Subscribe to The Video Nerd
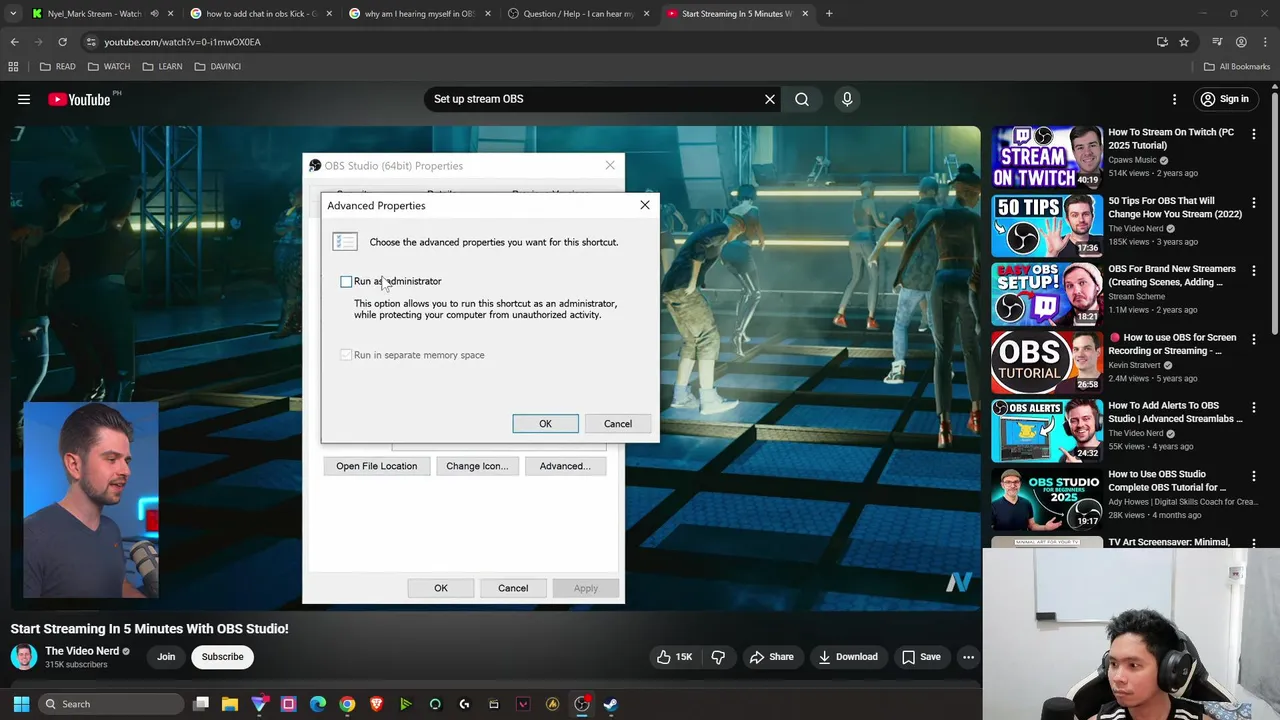Screen dimensions: 1280x720 pyautogui.click(x=222, y=657)
